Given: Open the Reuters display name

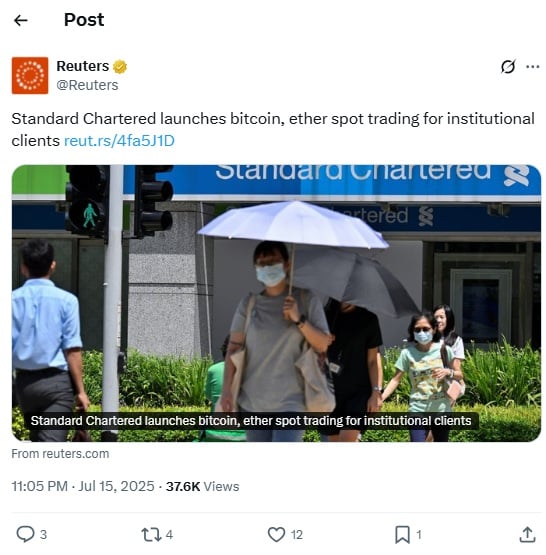Looking at the screenshot, I should point(82,66).
